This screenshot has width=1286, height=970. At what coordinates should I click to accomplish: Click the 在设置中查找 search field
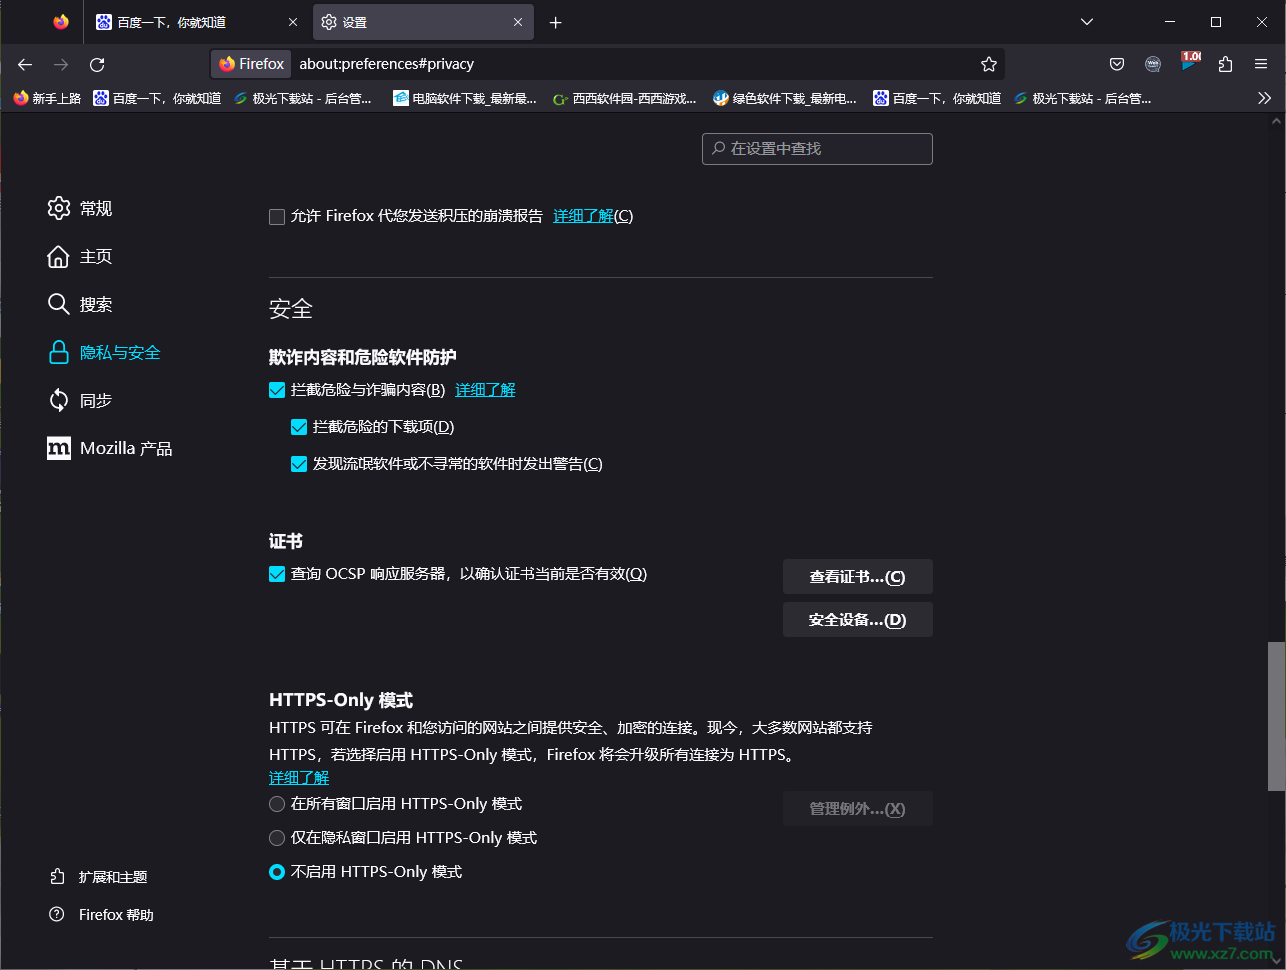point(817,148)
